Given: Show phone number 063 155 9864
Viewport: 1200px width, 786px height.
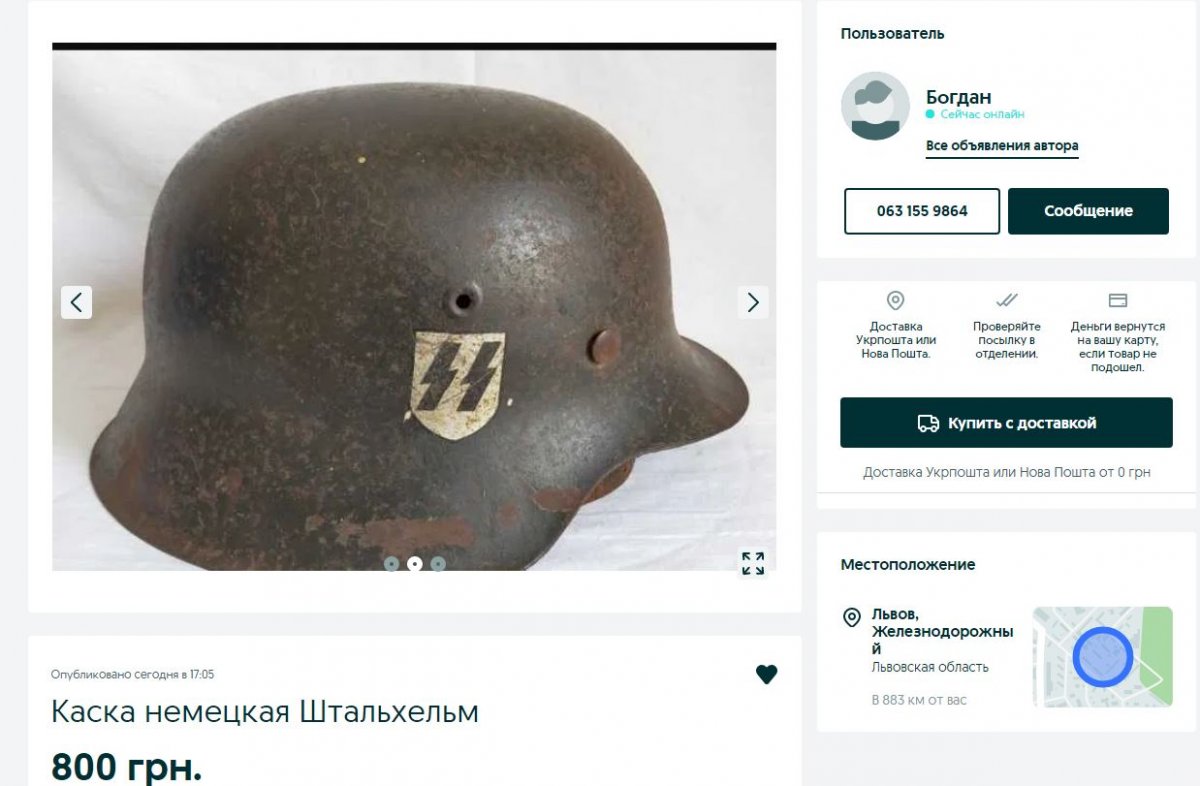Looking at the screenshot, I should tap(922, 211).
